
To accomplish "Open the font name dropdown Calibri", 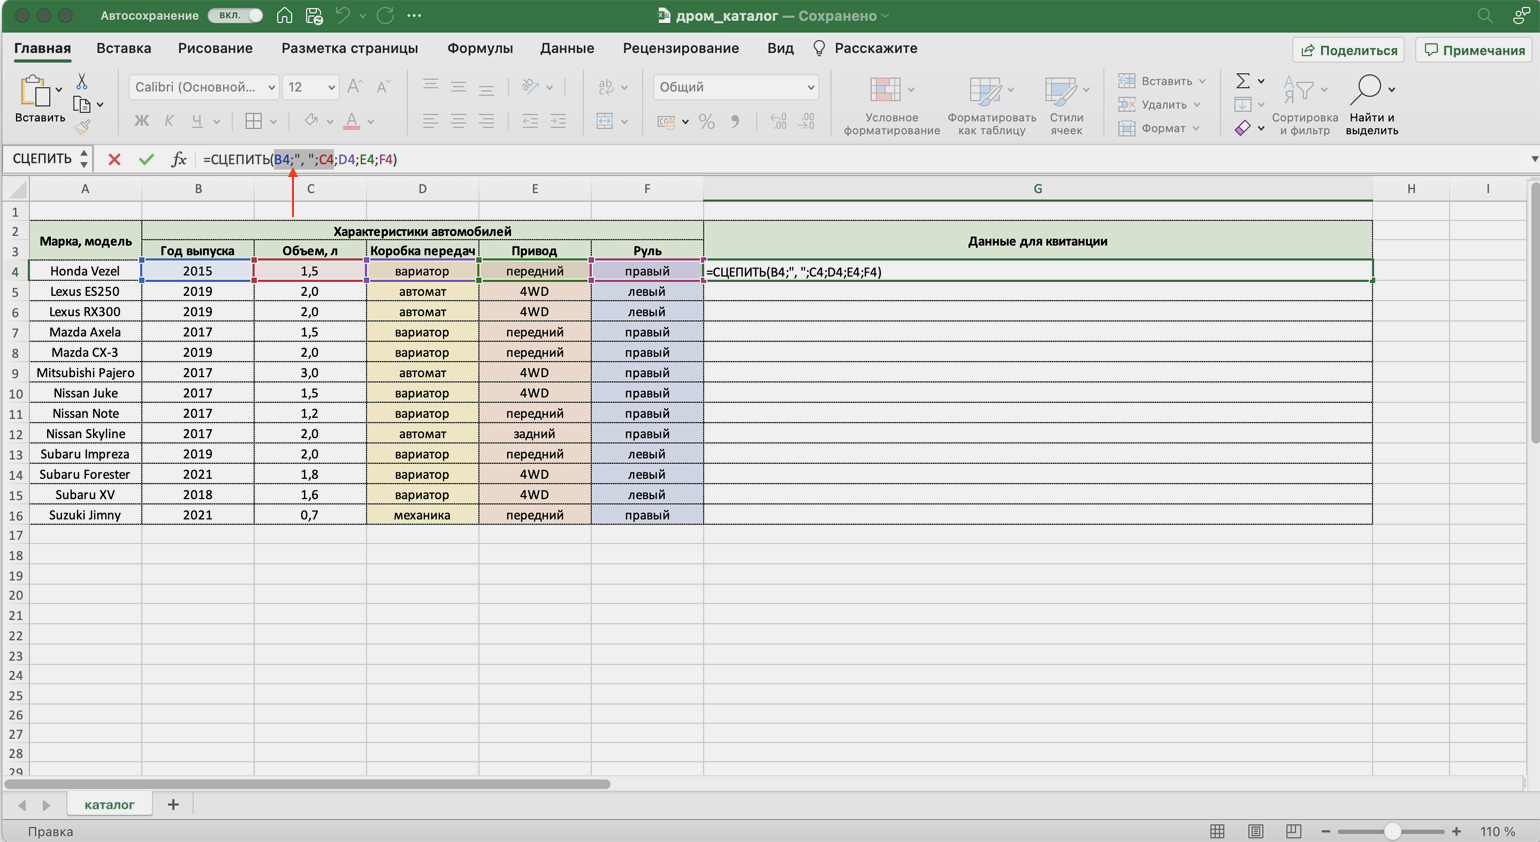I will (204, 87).
